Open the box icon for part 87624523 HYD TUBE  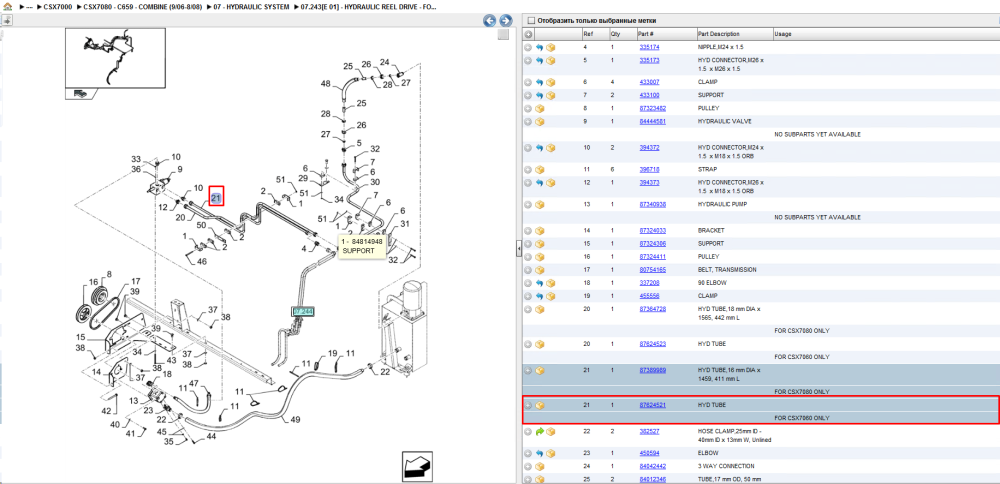pyautogui.click(x=540, y=344)
